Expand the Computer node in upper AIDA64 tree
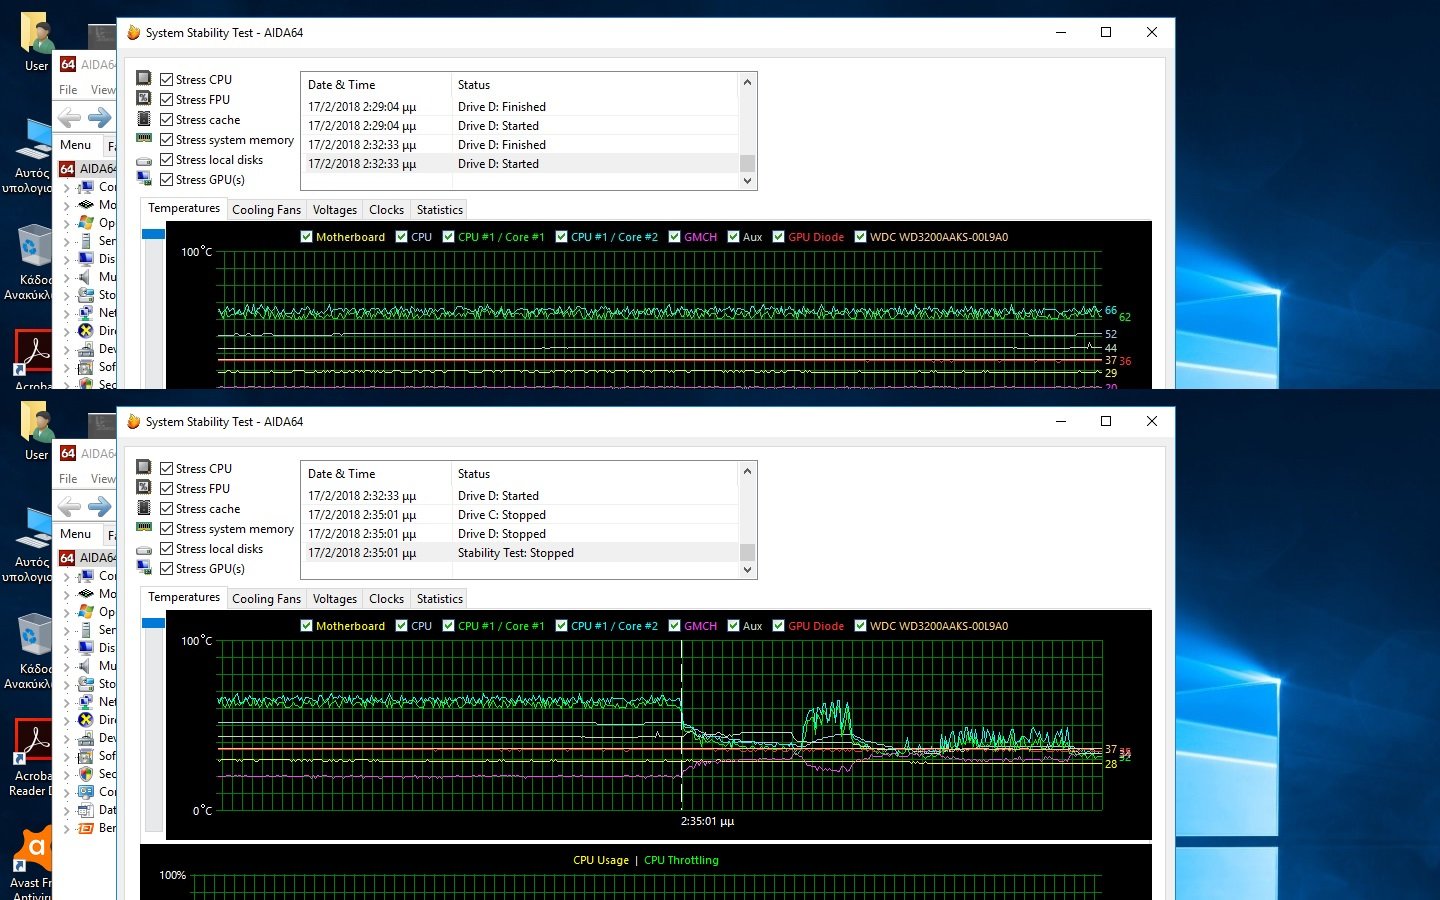 coord(67,187)
